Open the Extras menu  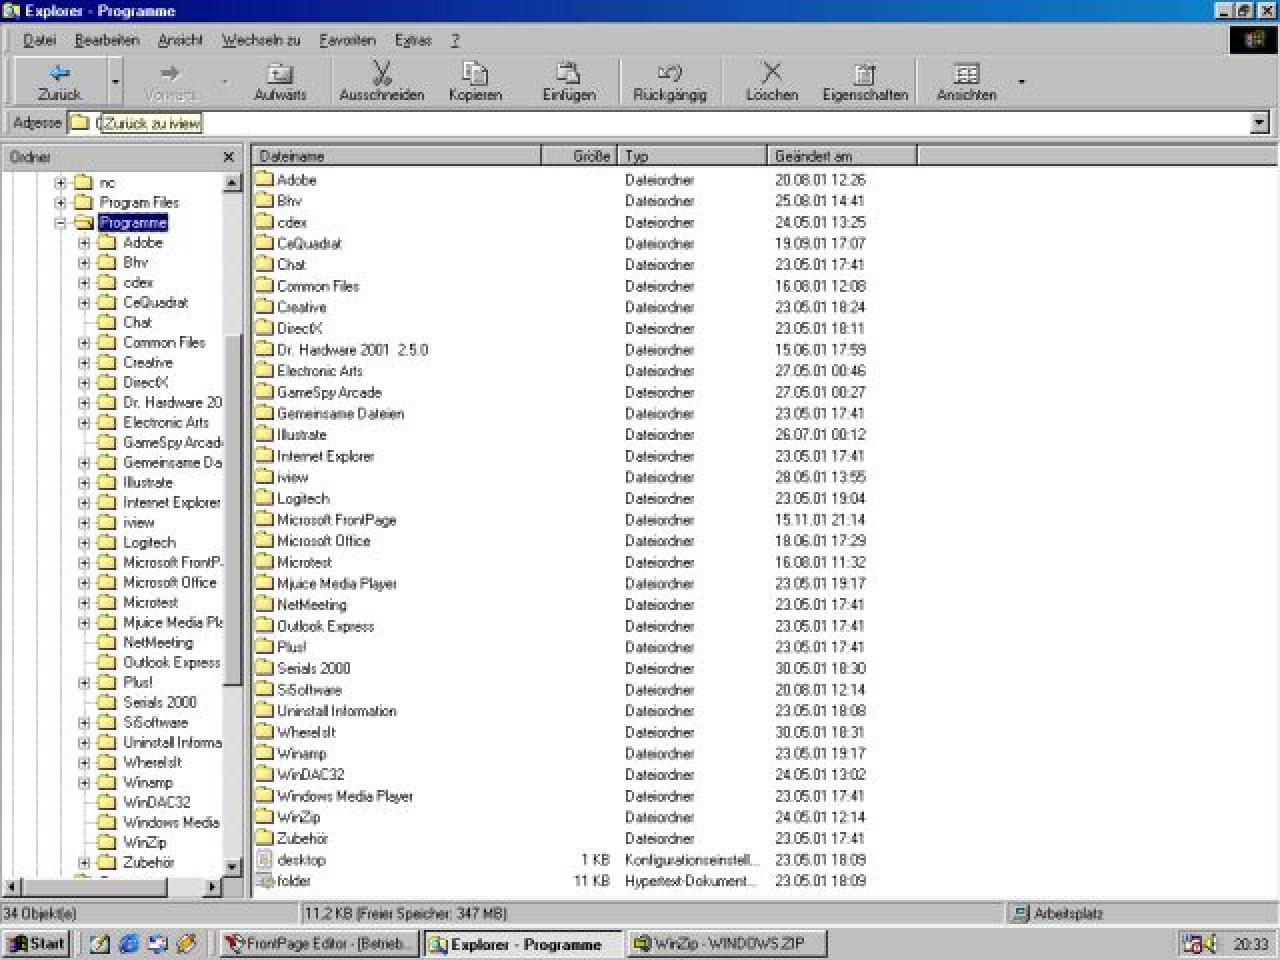pyautogui.click(x=413, y=40)
